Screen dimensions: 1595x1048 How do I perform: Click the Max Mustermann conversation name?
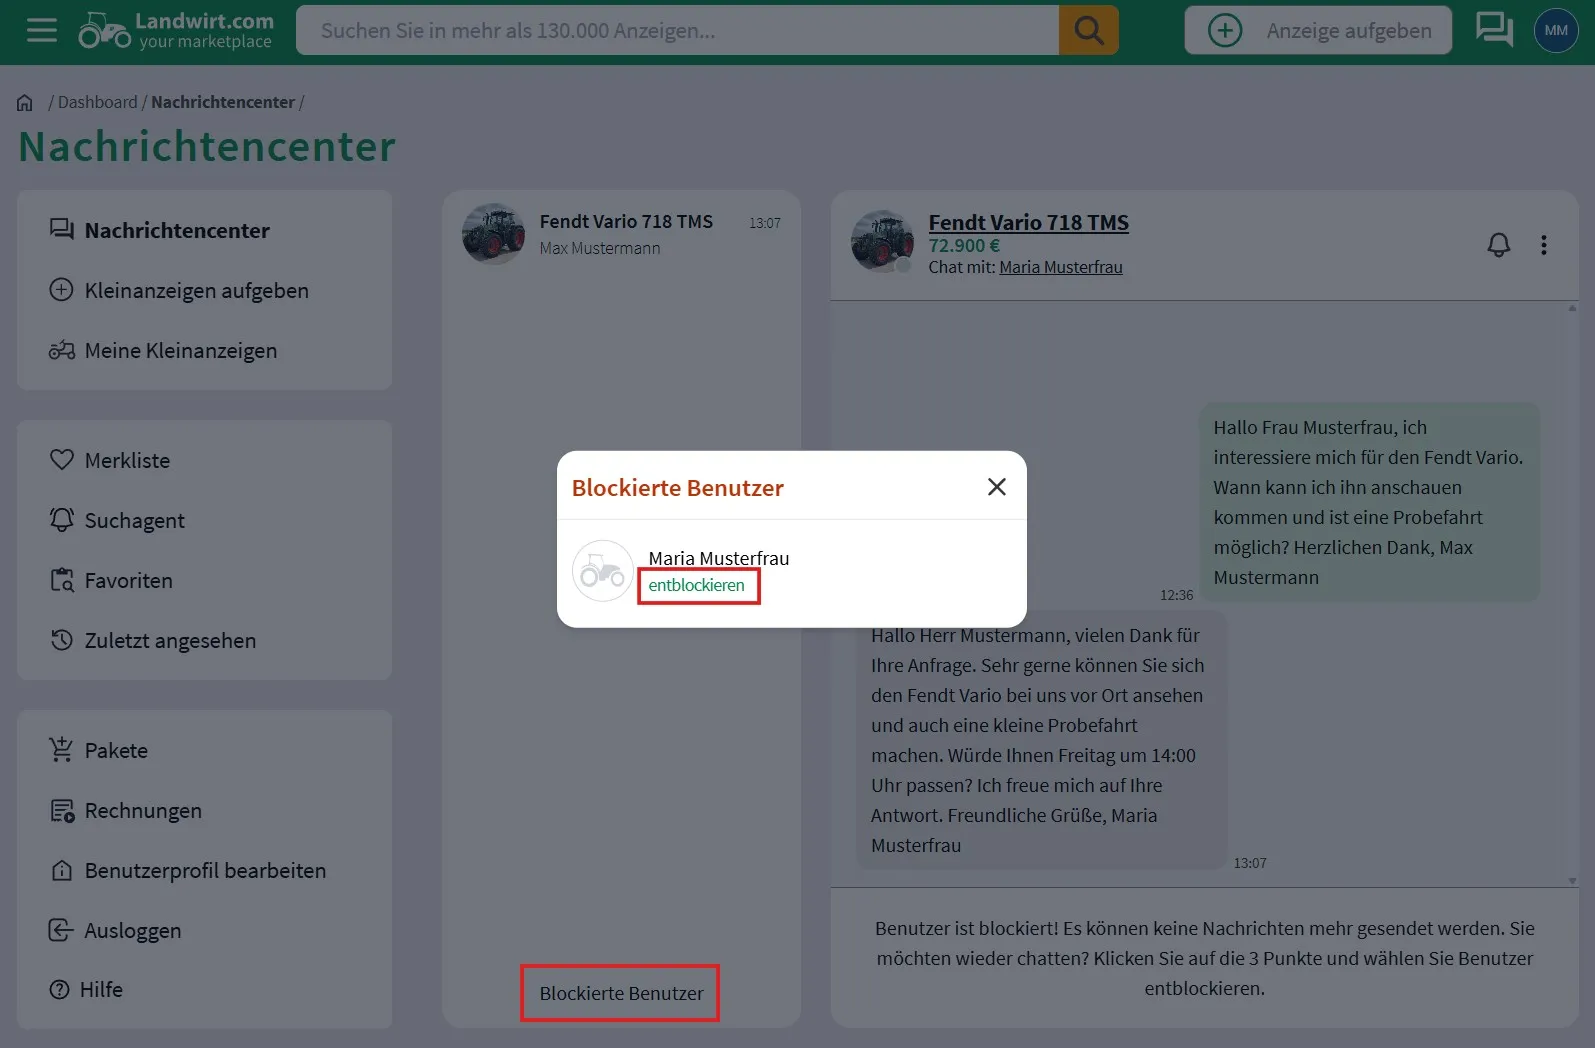point(600,248)
